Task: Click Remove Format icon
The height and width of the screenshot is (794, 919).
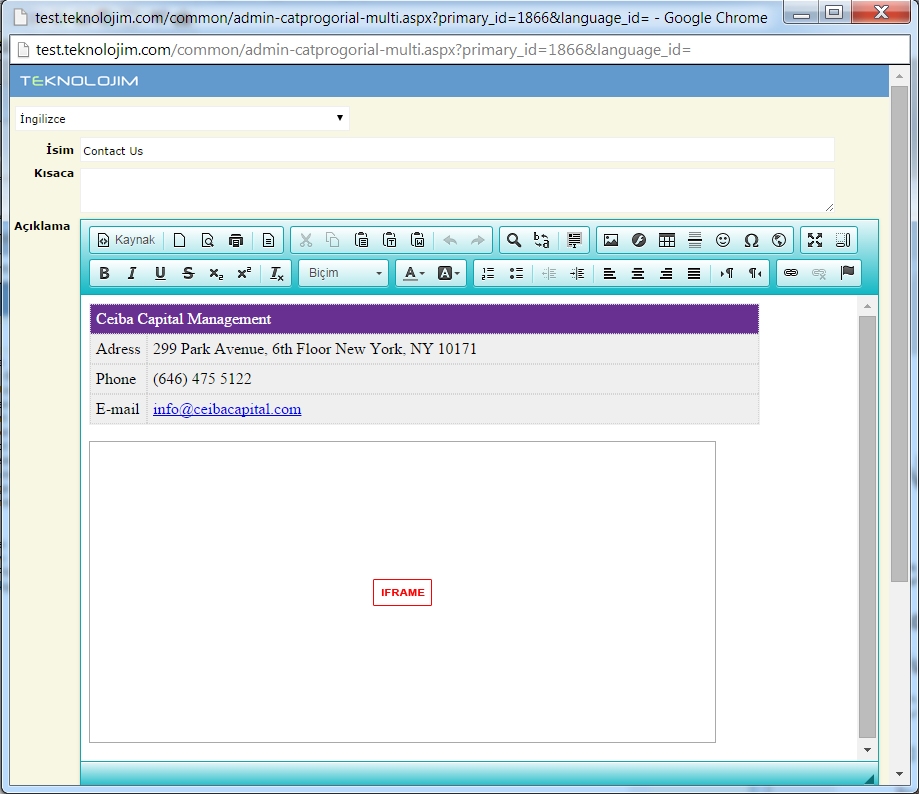Action: click(277, 273)
